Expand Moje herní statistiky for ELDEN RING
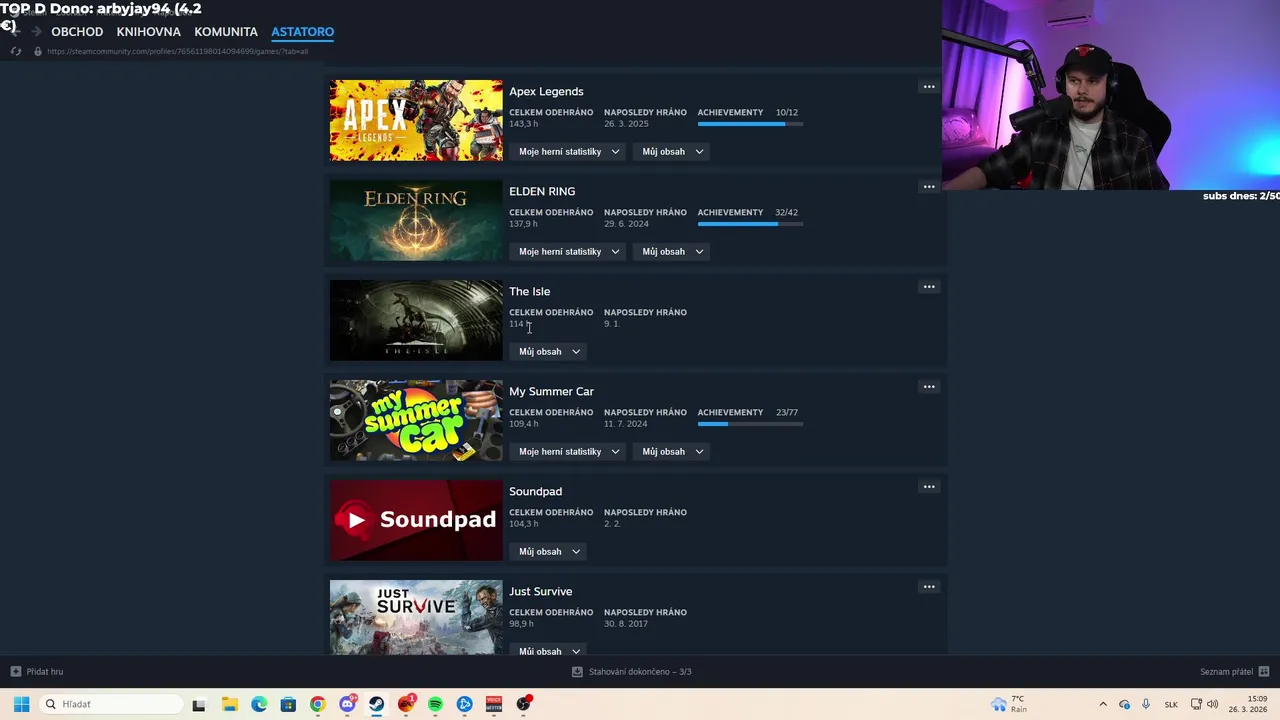The height and width of the screenshot is (720, 1280). (569, 252)
